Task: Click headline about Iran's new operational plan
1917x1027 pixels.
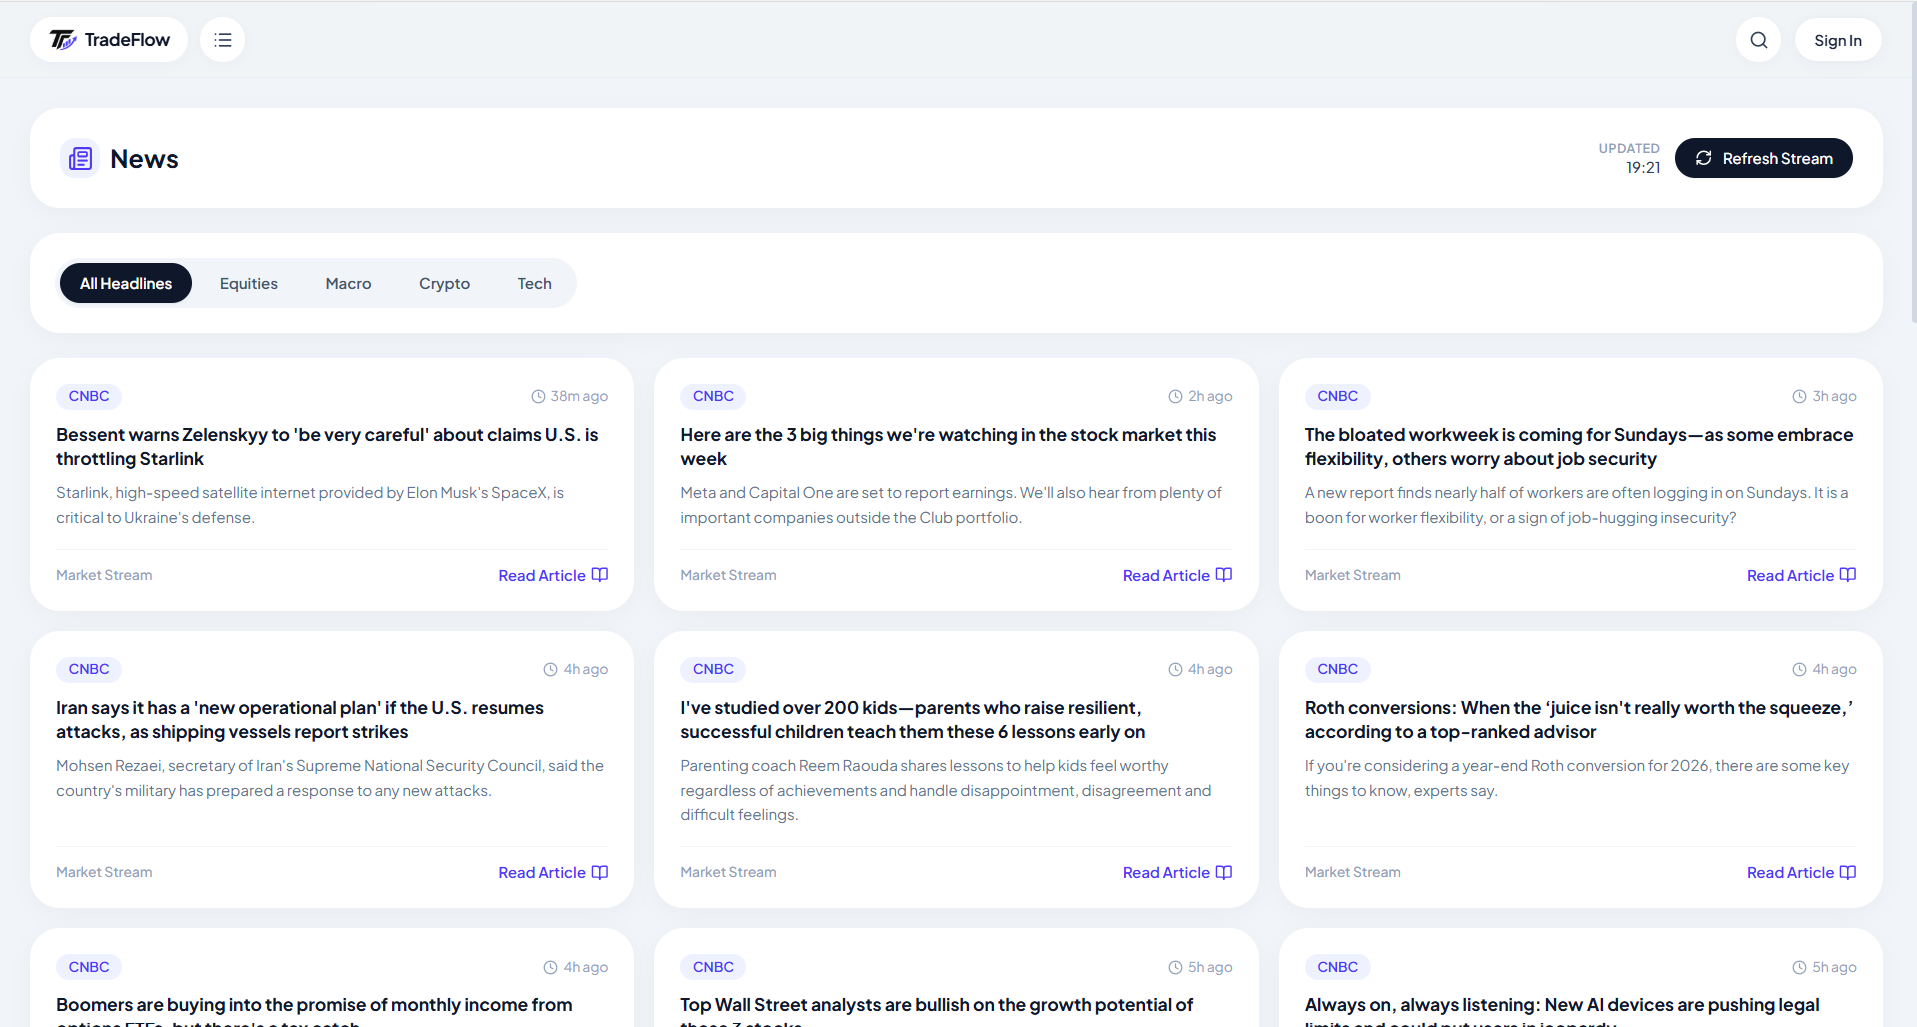Action: (300, 720)
